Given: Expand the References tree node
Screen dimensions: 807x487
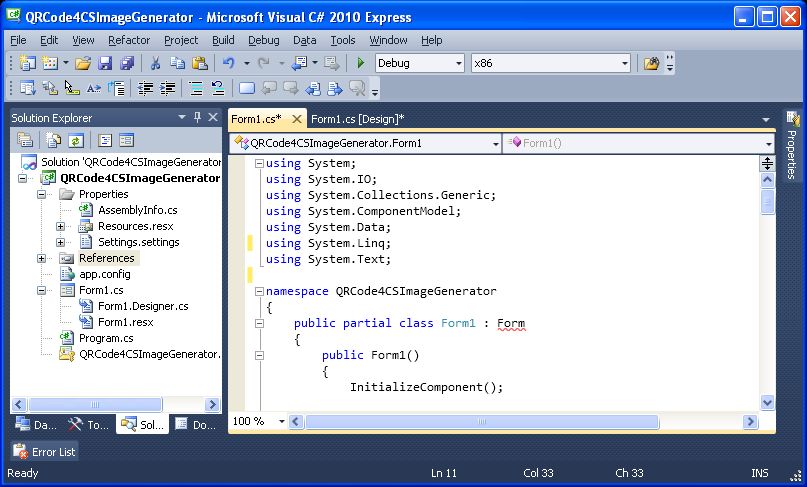Looking at the screenshot, I should click(42, 258).
